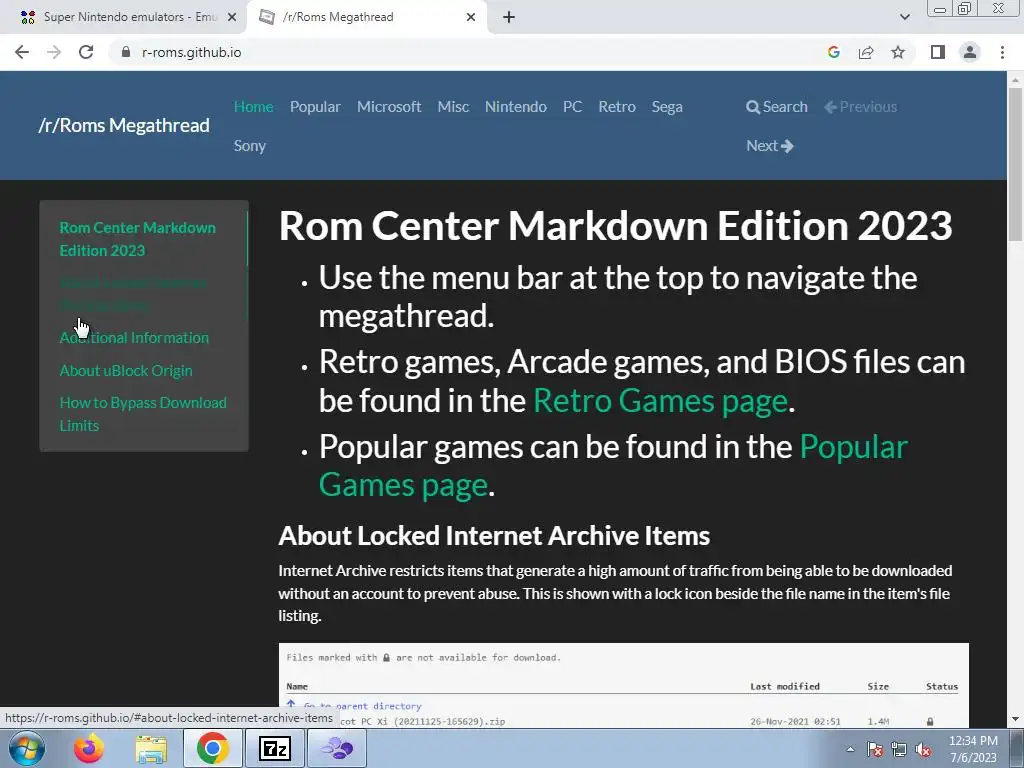Reload the page

(x=86, y=52)
